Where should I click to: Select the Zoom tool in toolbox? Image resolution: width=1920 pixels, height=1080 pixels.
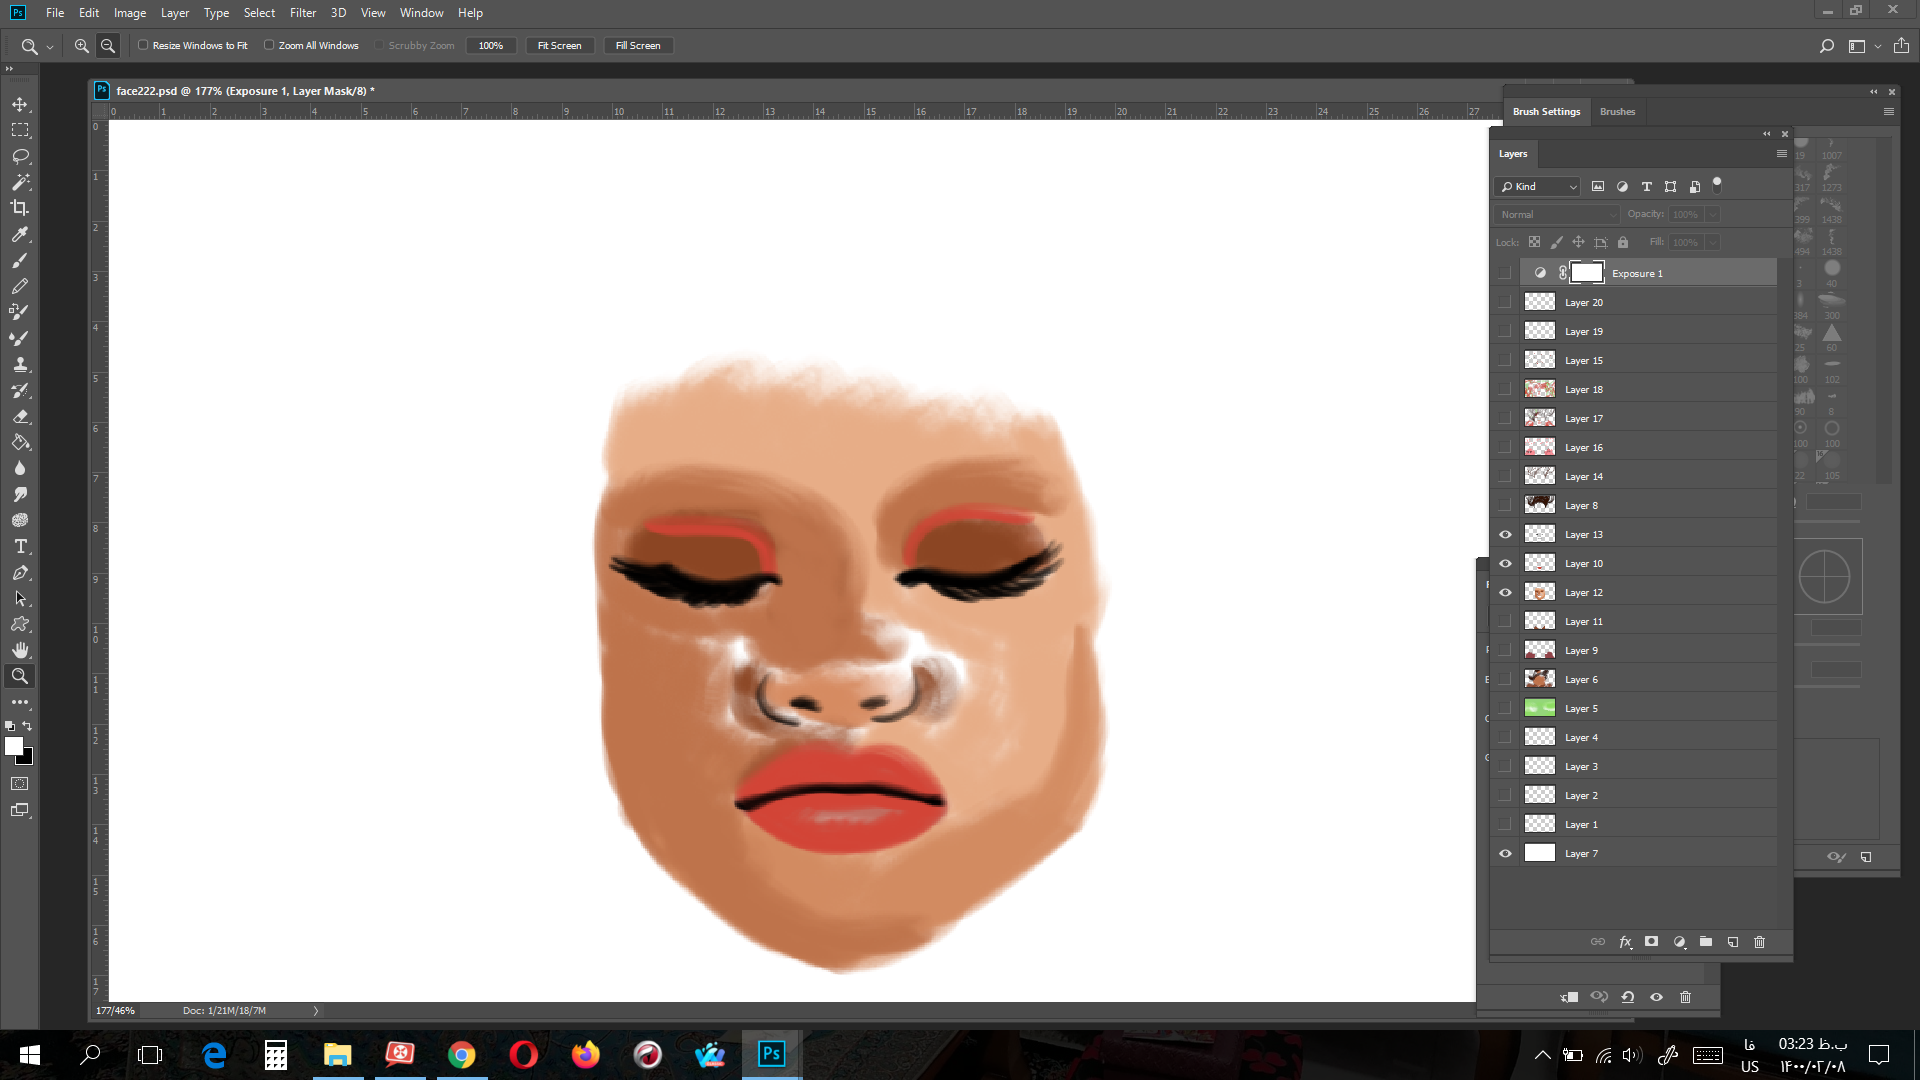(x=20, y=677)
